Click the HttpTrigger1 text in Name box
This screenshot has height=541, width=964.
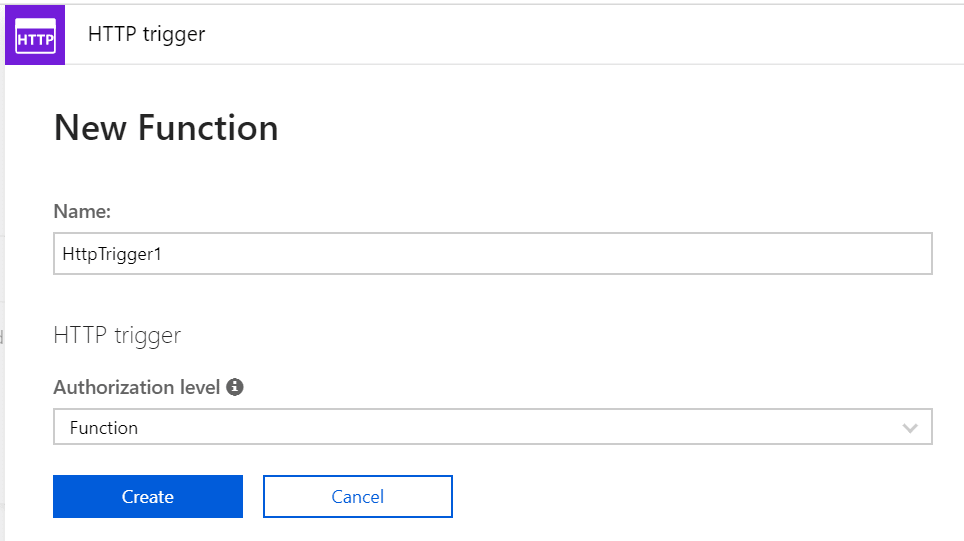tap(112, 254)
